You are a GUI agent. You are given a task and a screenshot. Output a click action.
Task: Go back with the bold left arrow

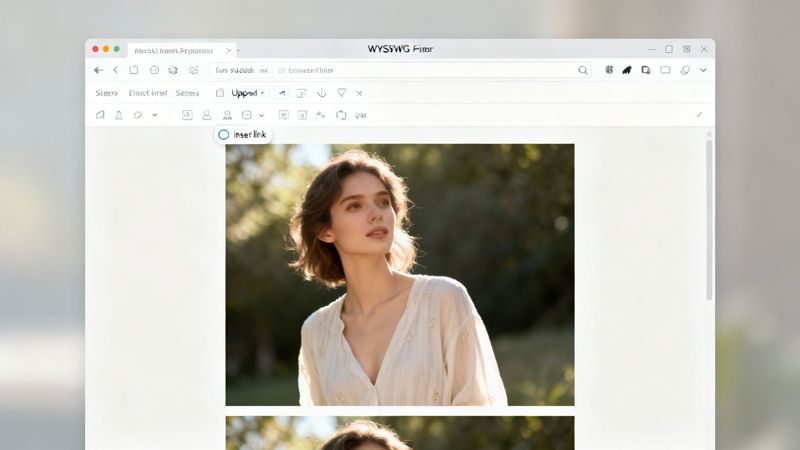[x=98, y=70]
